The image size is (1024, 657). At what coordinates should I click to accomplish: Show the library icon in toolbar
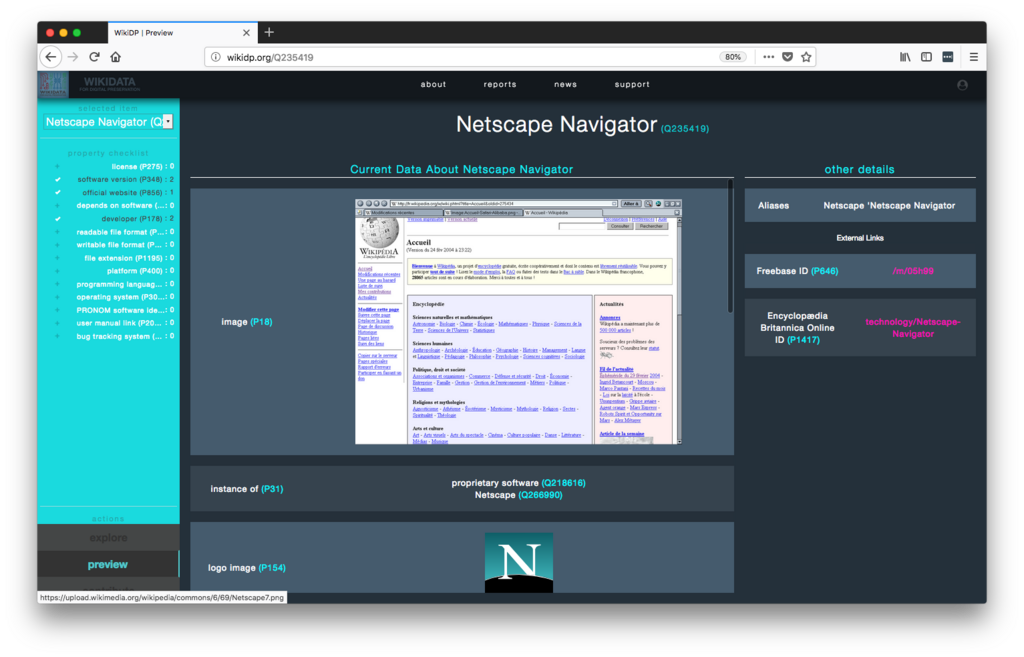[x=905, y=57]
